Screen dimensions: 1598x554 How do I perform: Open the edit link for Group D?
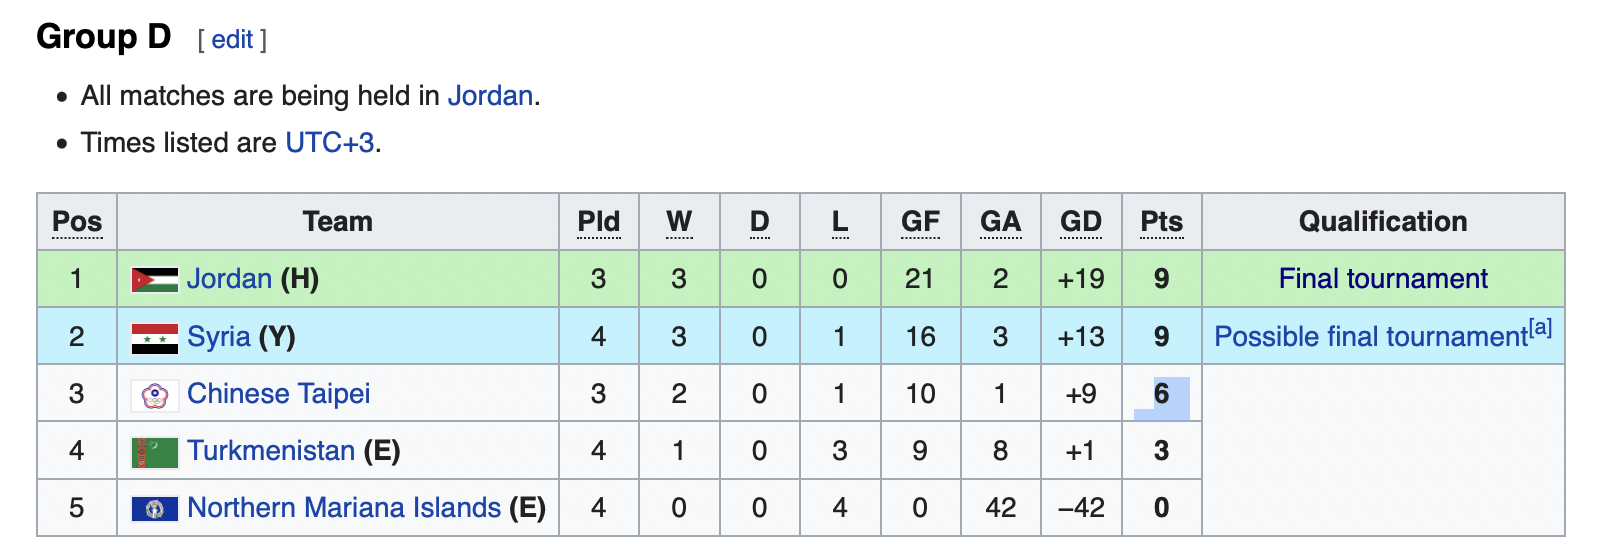click(x=232, y=39)
